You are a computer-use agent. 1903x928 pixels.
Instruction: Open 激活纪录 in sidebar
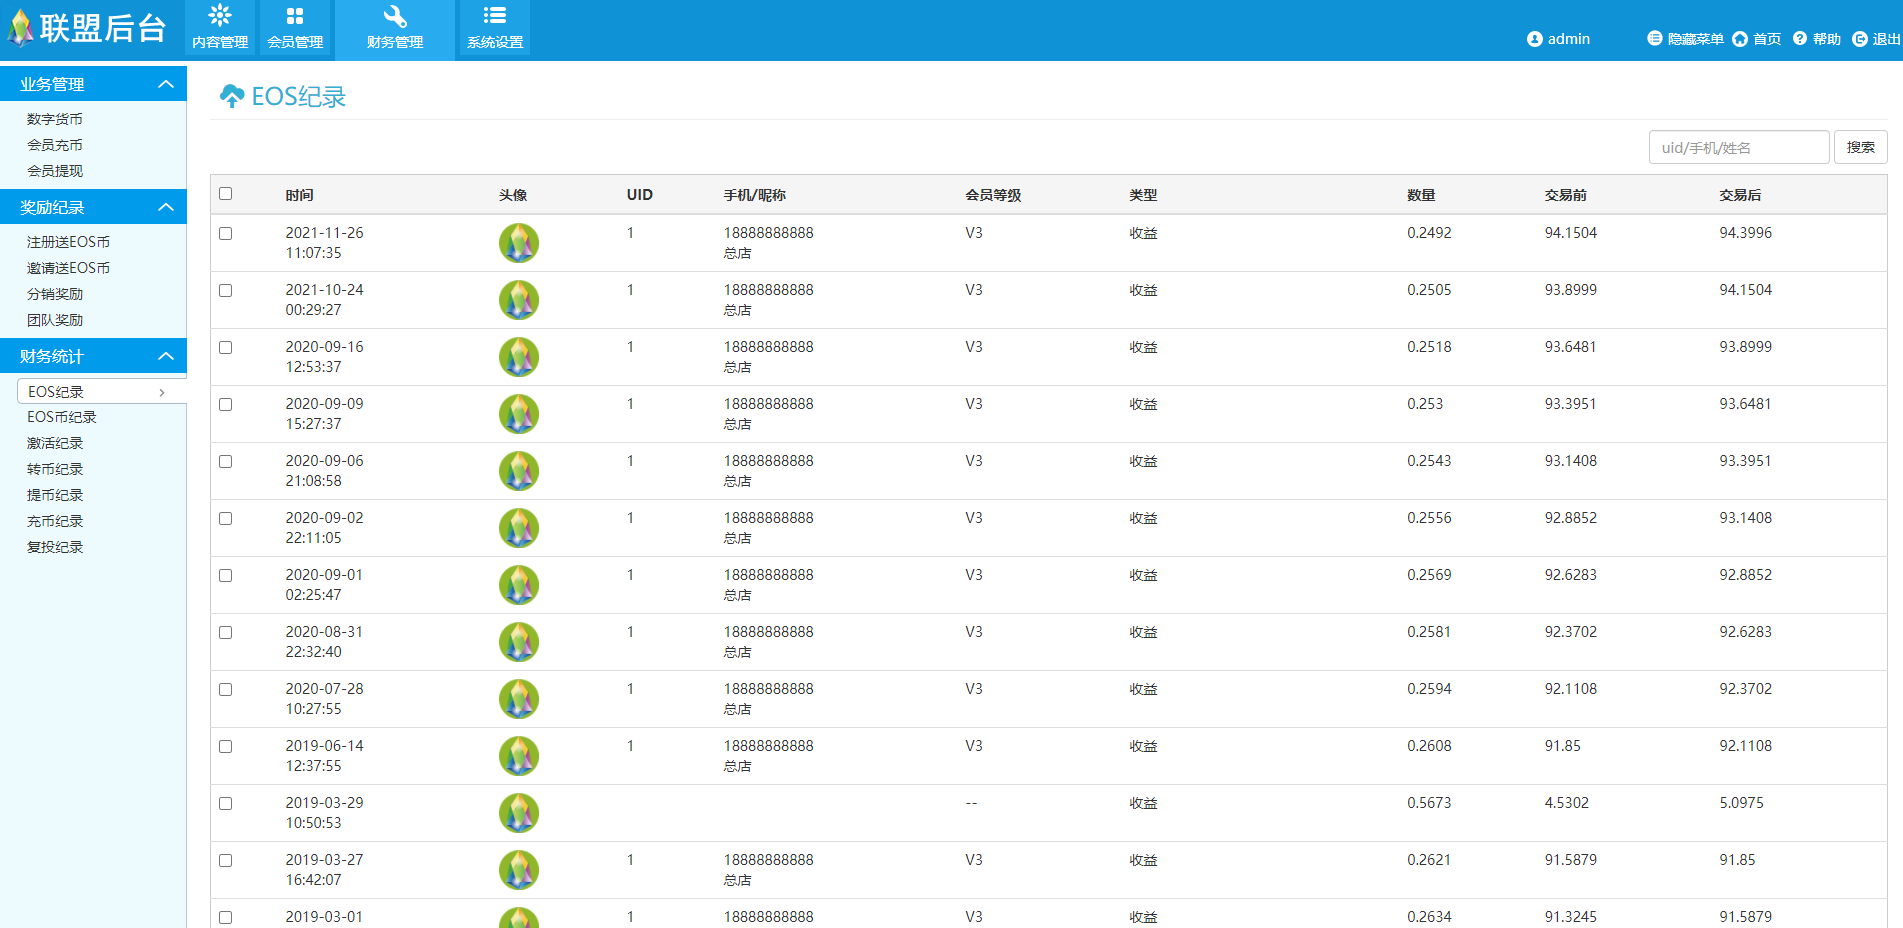[55, 443]
